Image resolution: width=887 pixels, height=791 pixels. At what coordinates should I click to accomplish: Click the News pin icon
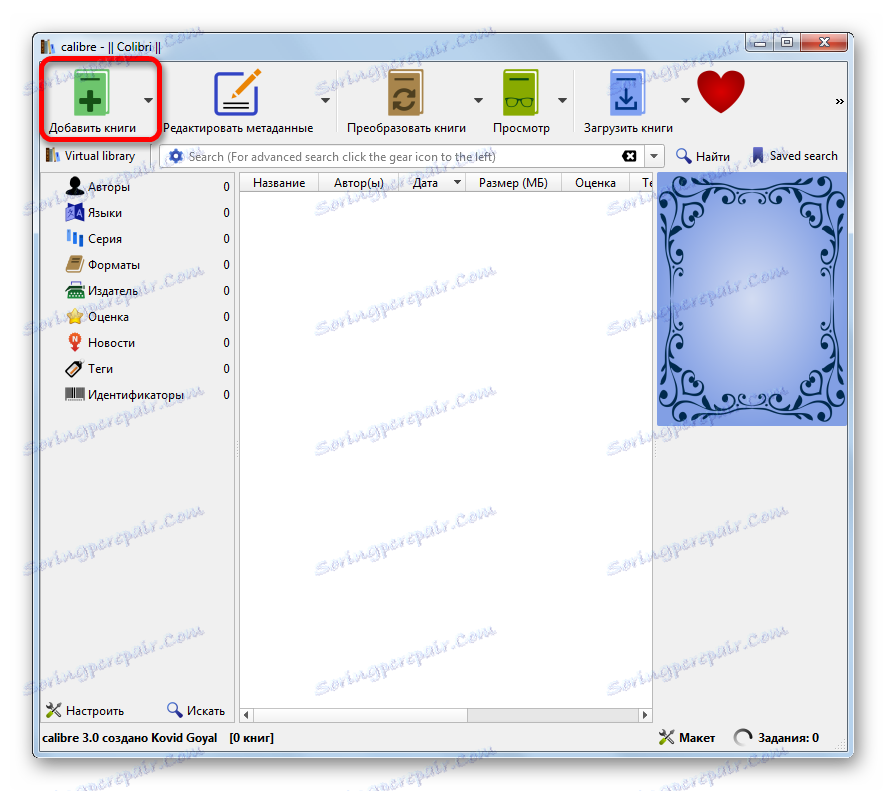coord(75,342)
